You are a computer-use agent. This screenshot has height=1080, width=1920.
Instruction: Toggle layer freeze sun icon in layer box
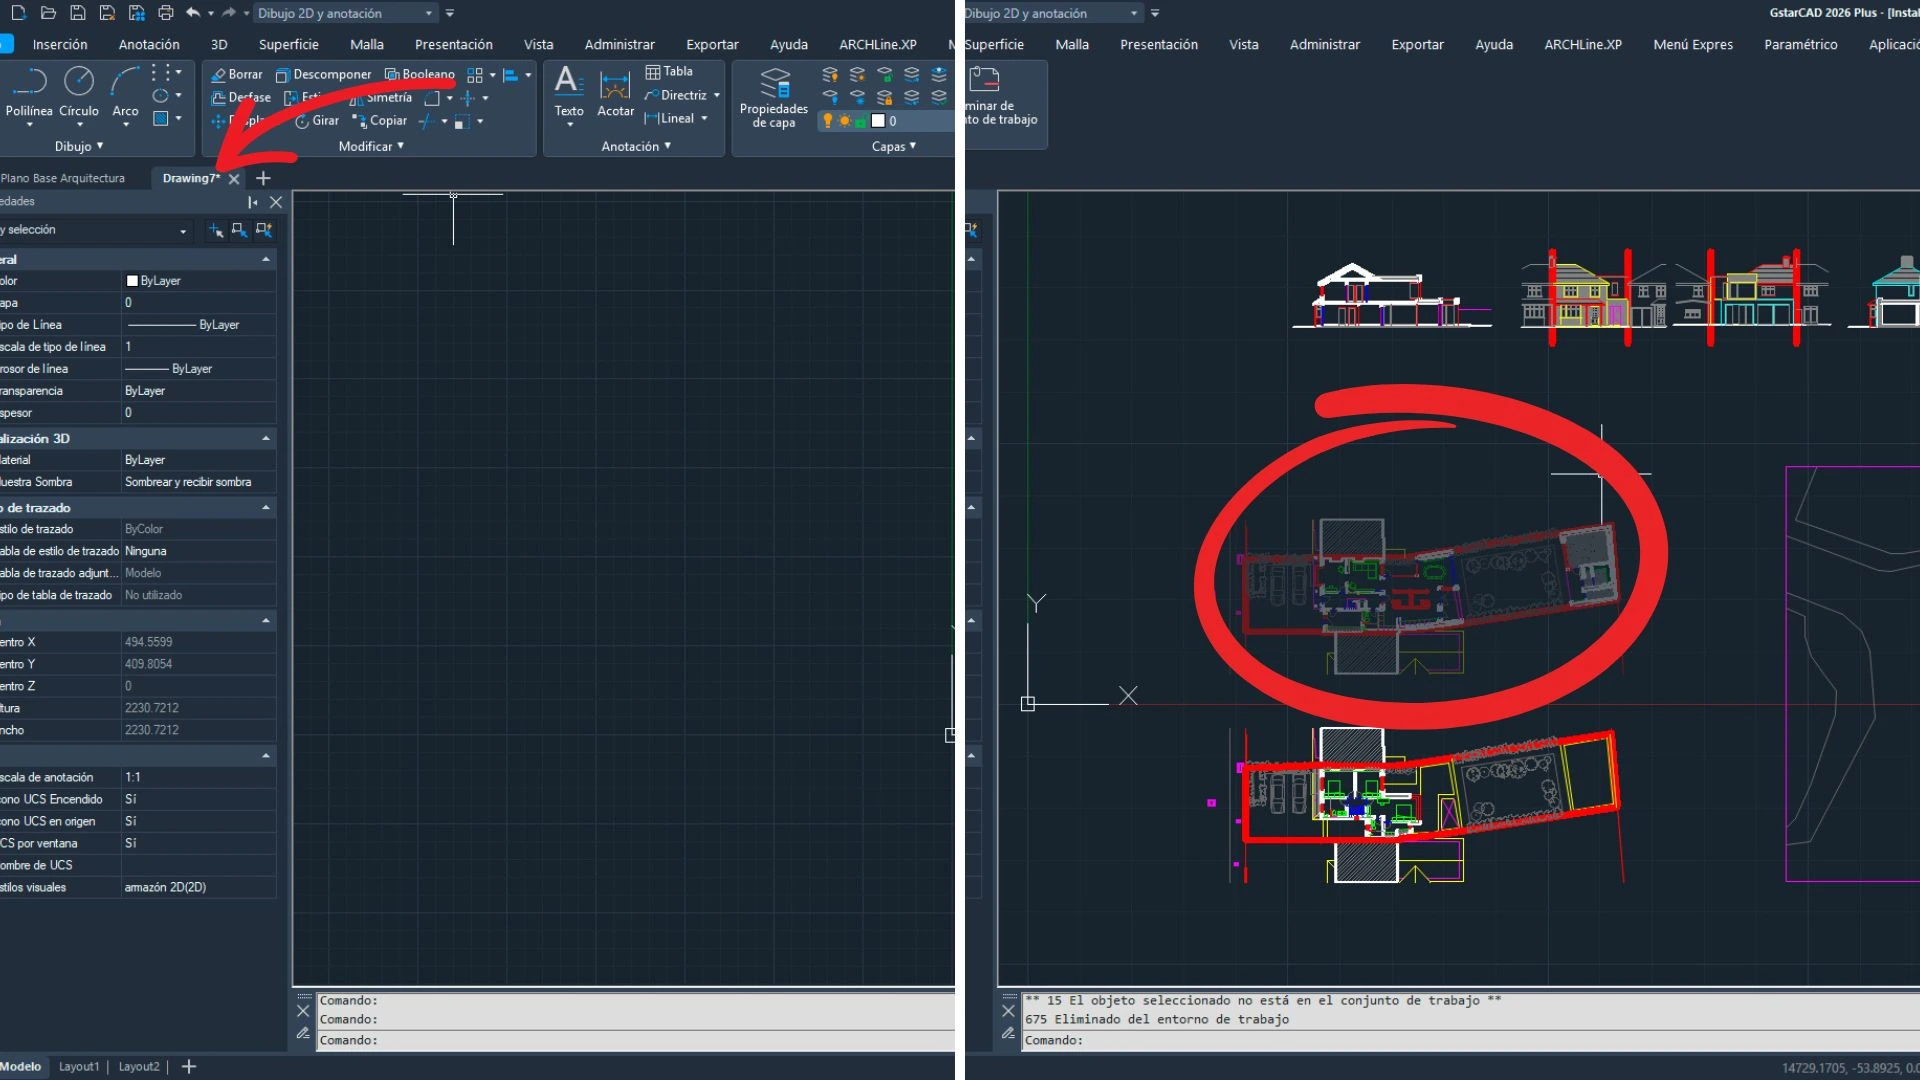(x=845, y=121)
